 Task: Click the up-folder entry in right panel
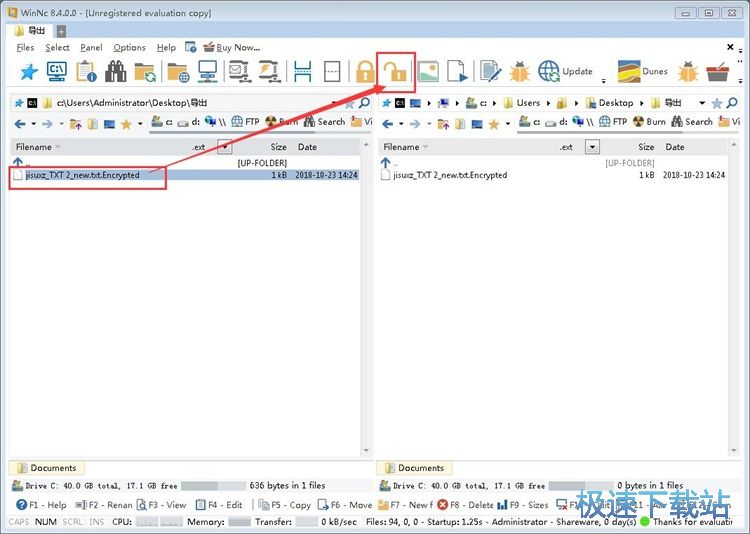click(x=553, y=163)
